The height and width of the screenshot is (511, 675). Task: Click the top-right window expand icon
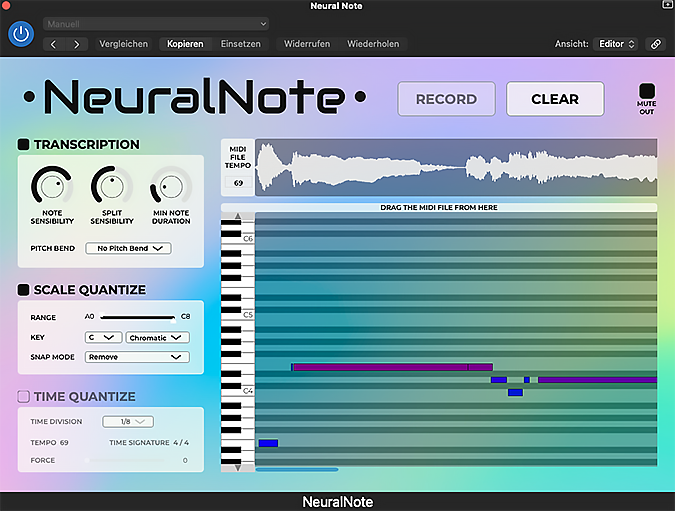click(667, 5)
